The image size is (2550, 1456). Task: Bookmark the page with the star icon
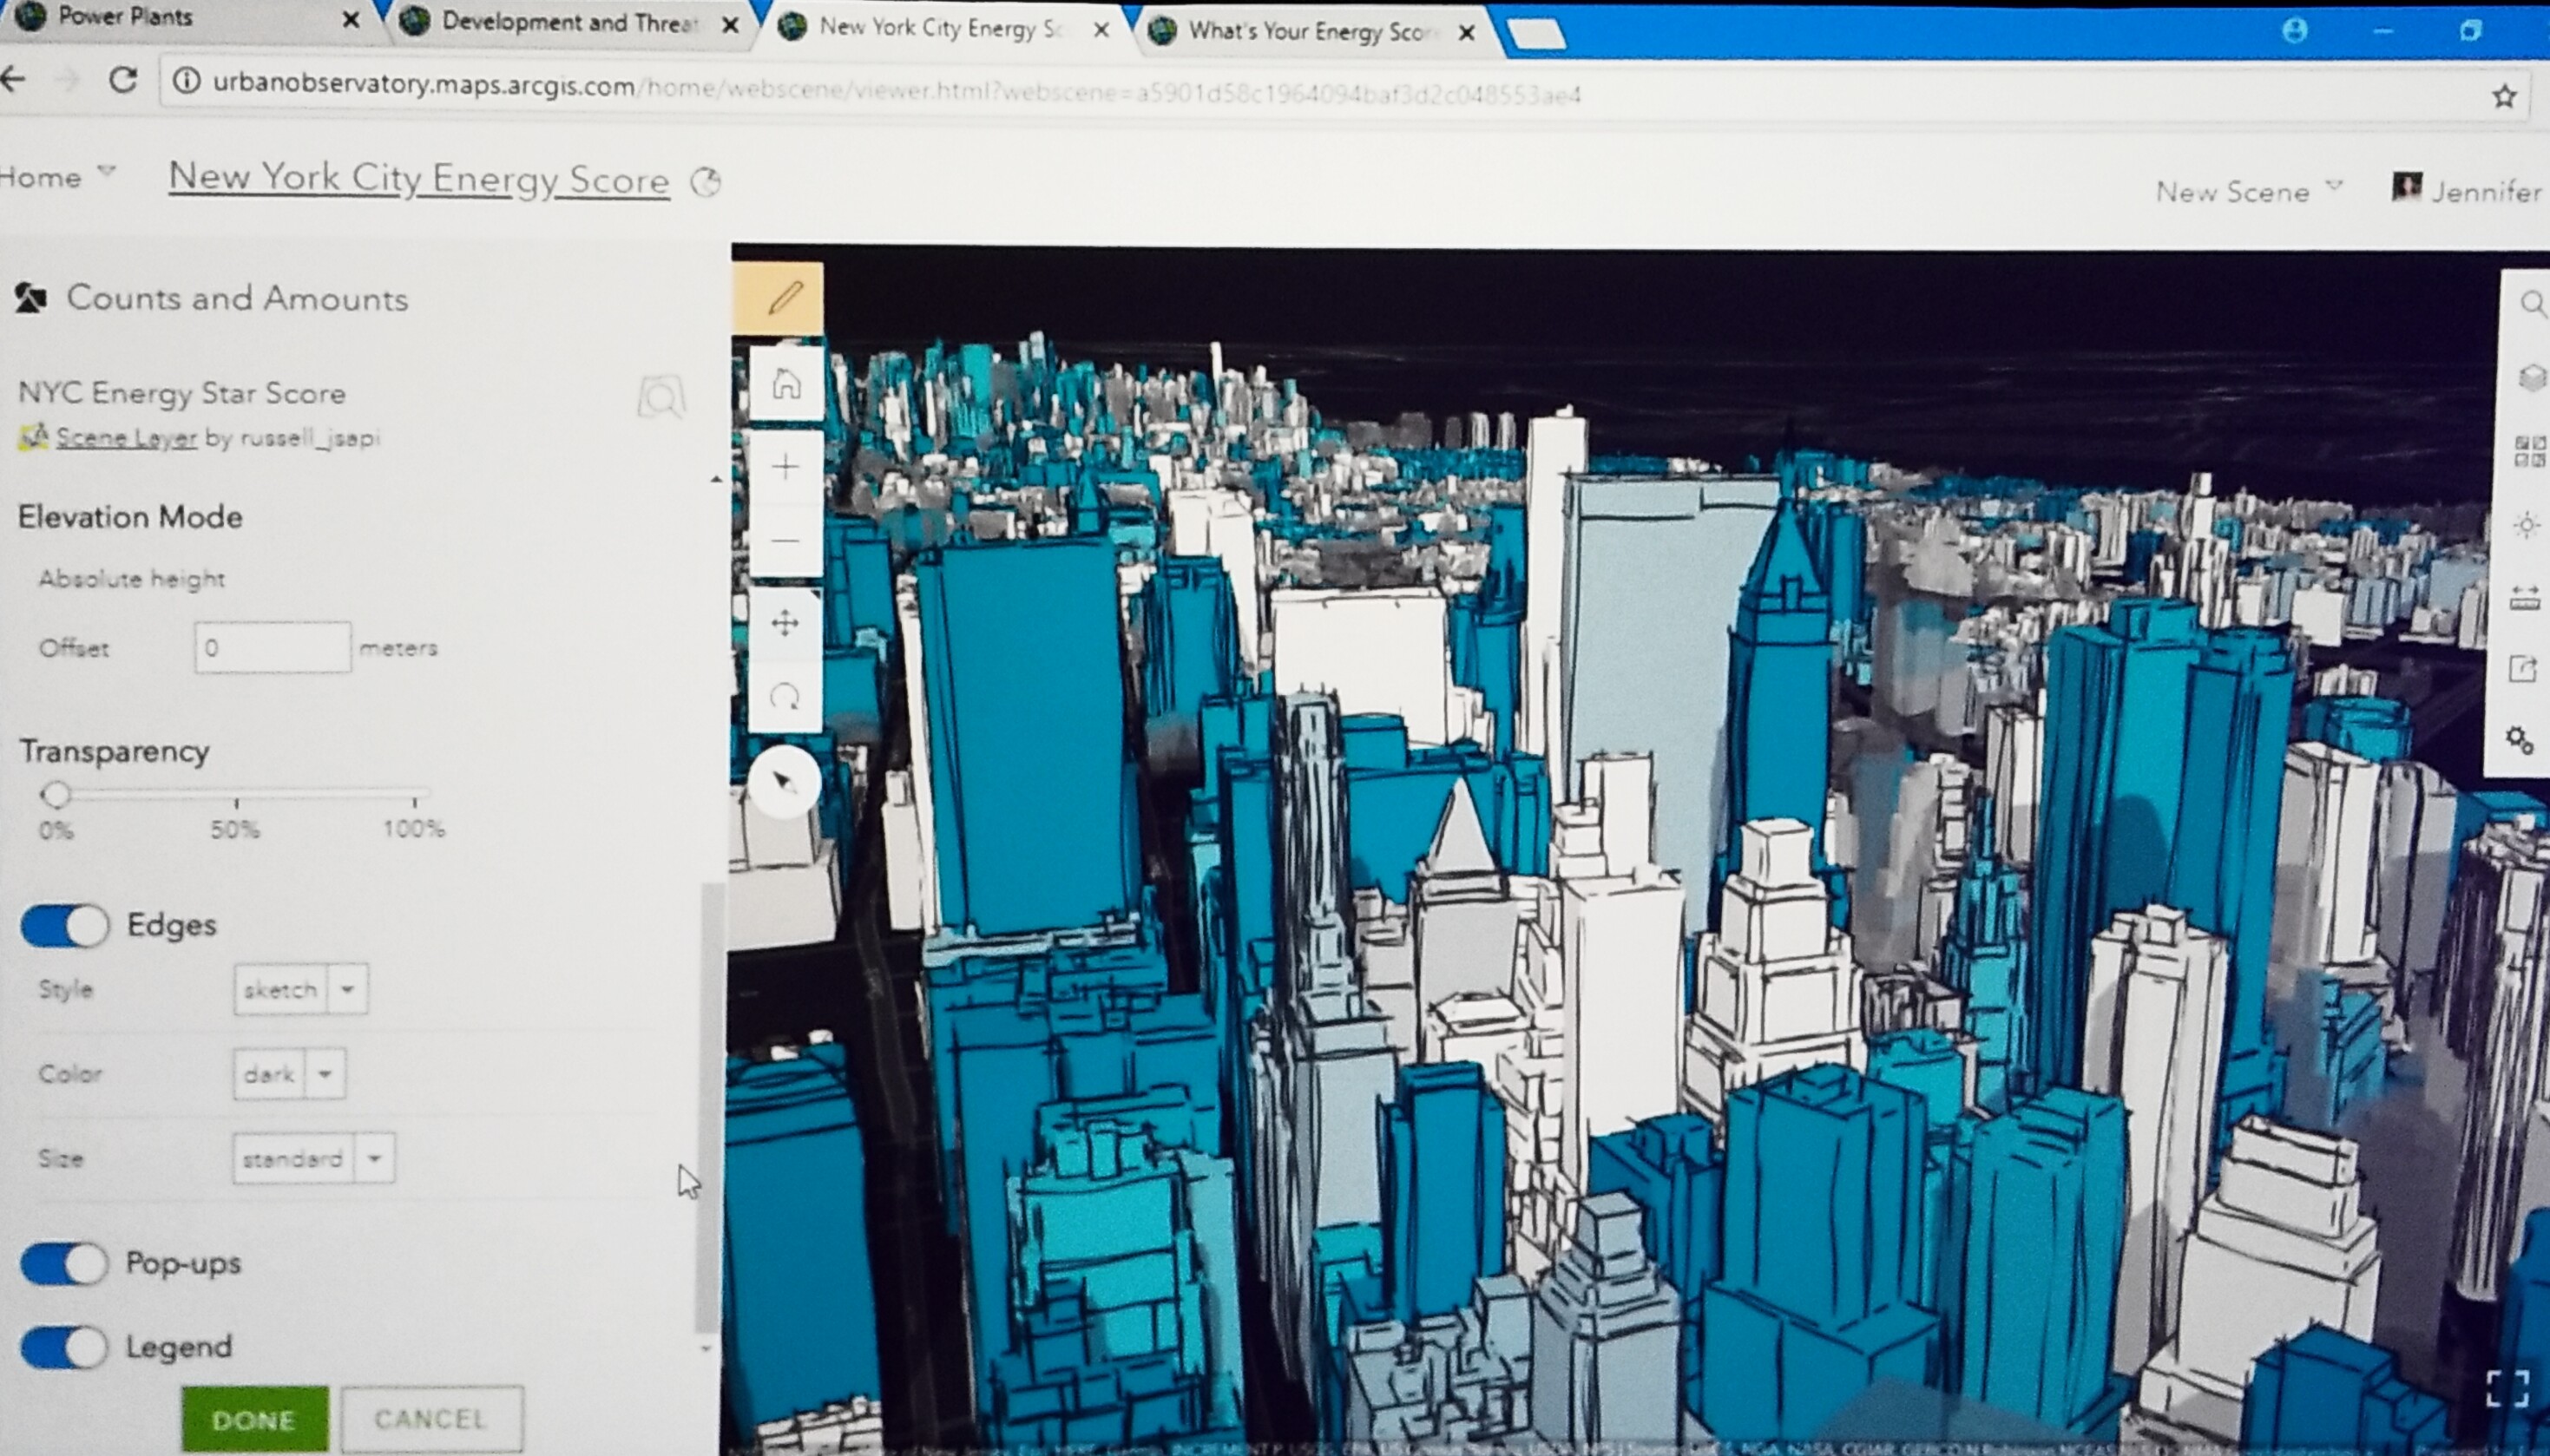tap(2503, 96)
